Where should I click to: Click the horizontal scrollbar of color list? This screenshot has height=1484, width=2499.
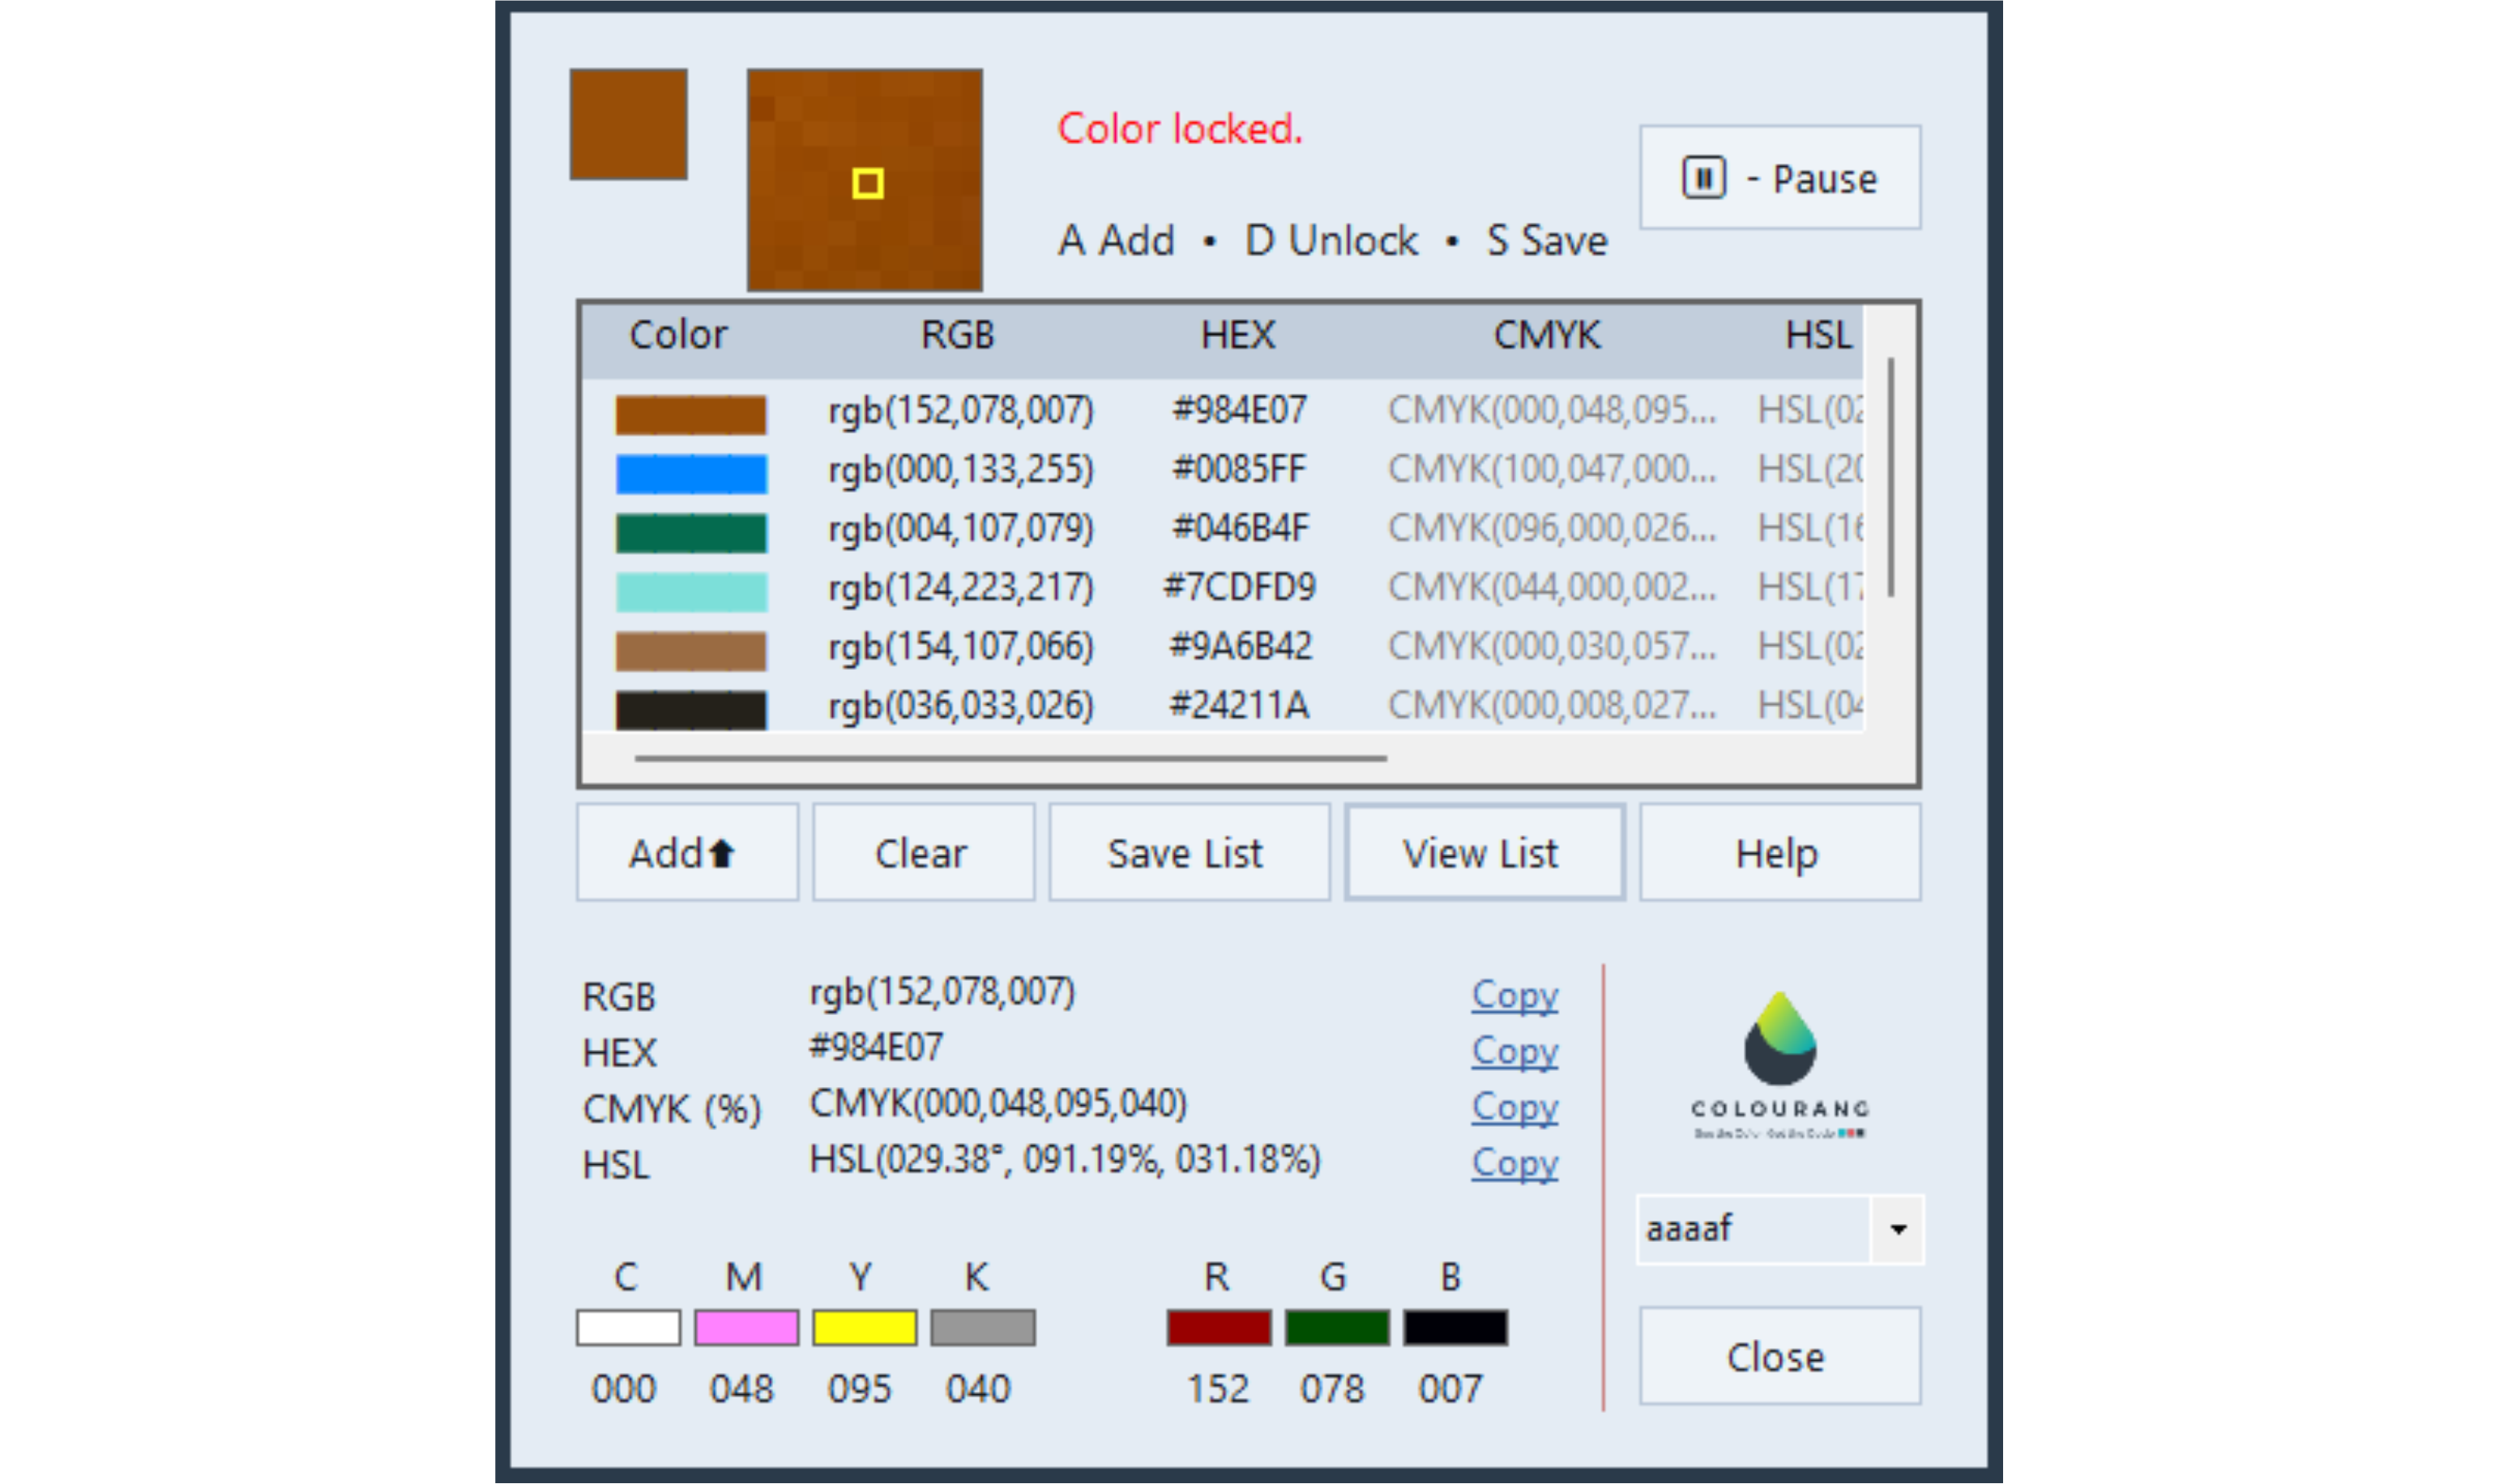tap(1010, 758)
